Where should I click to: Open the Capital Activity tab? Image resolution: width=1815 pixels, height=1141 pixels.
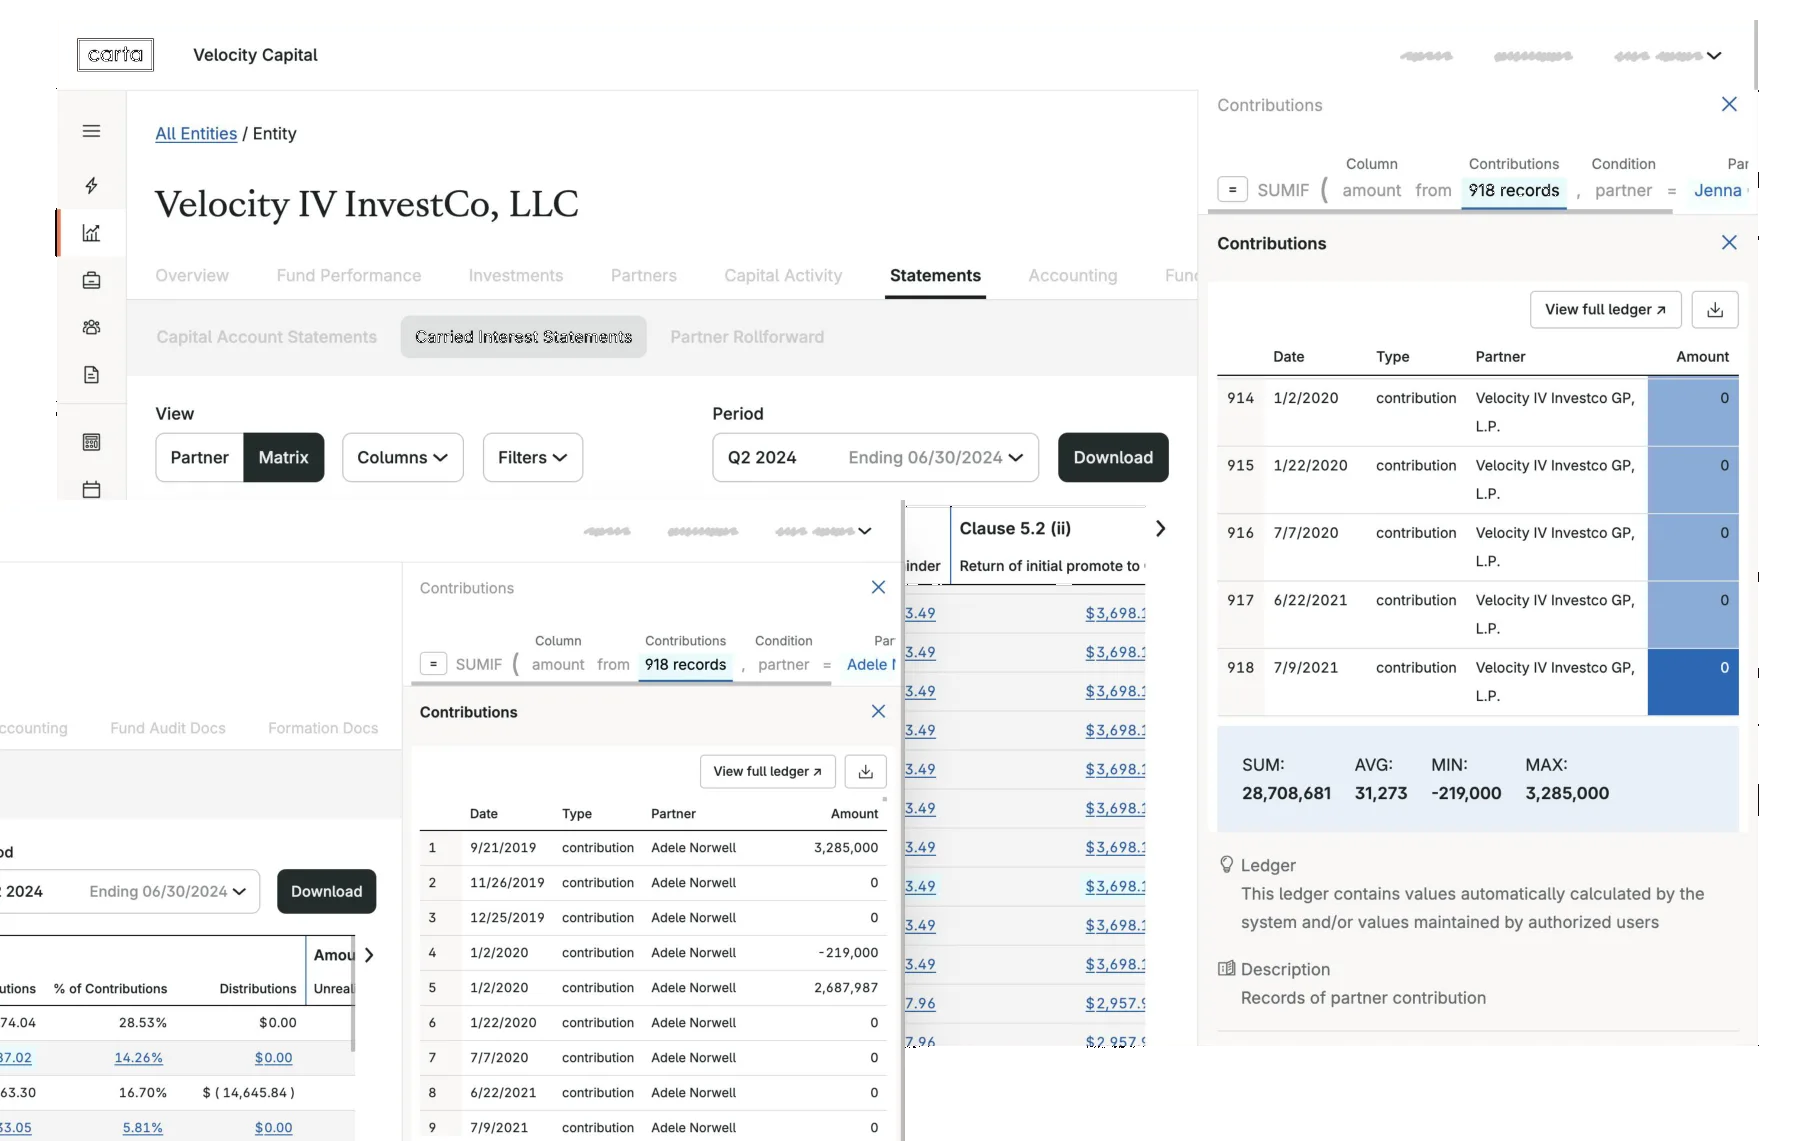[x=783, y=275]
